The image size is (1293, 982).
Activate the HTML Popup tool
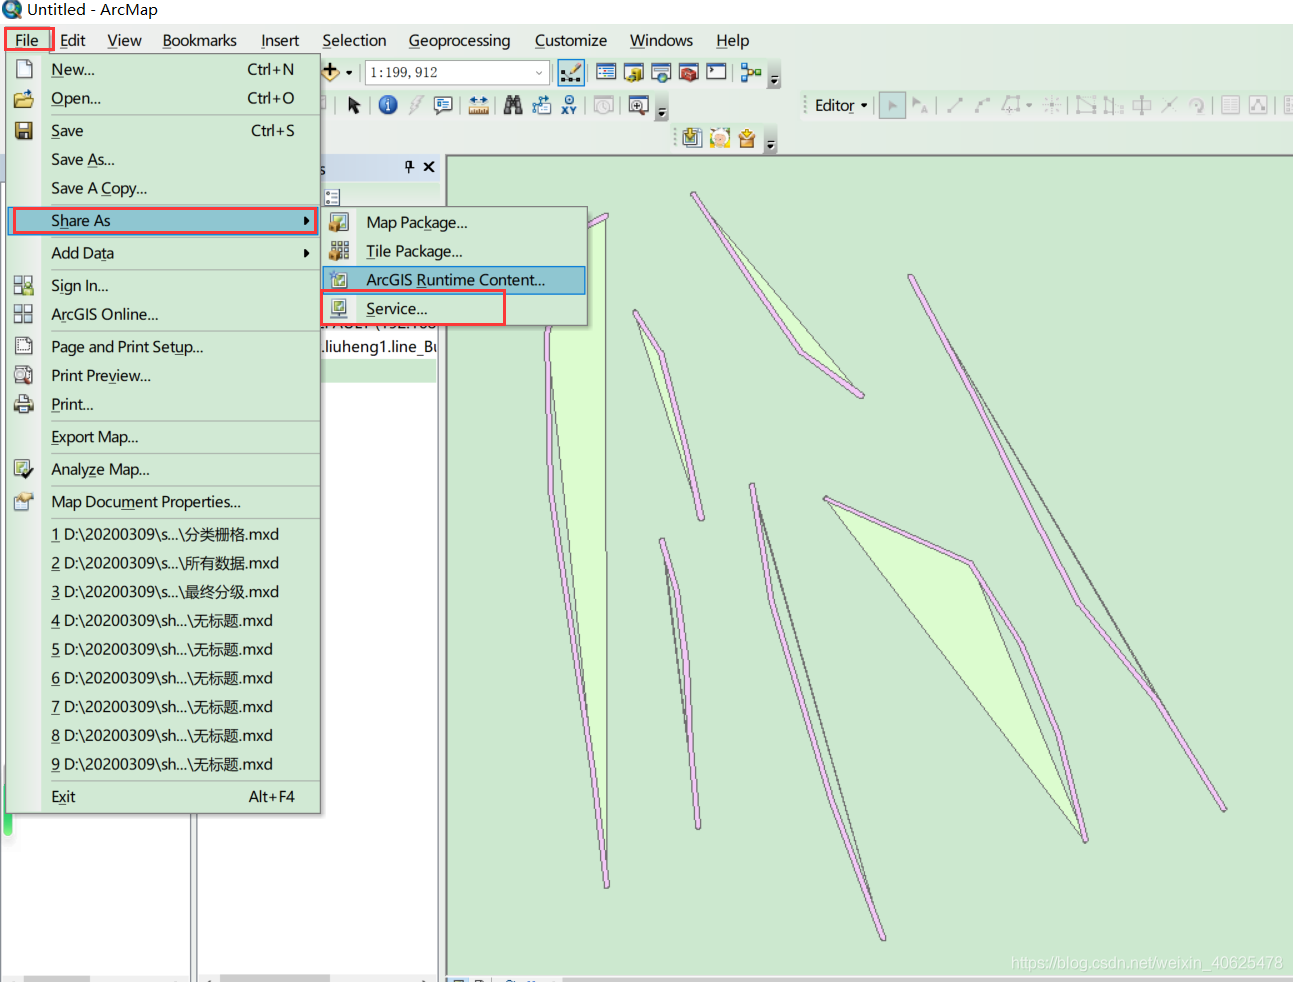(x=443, y=105)
